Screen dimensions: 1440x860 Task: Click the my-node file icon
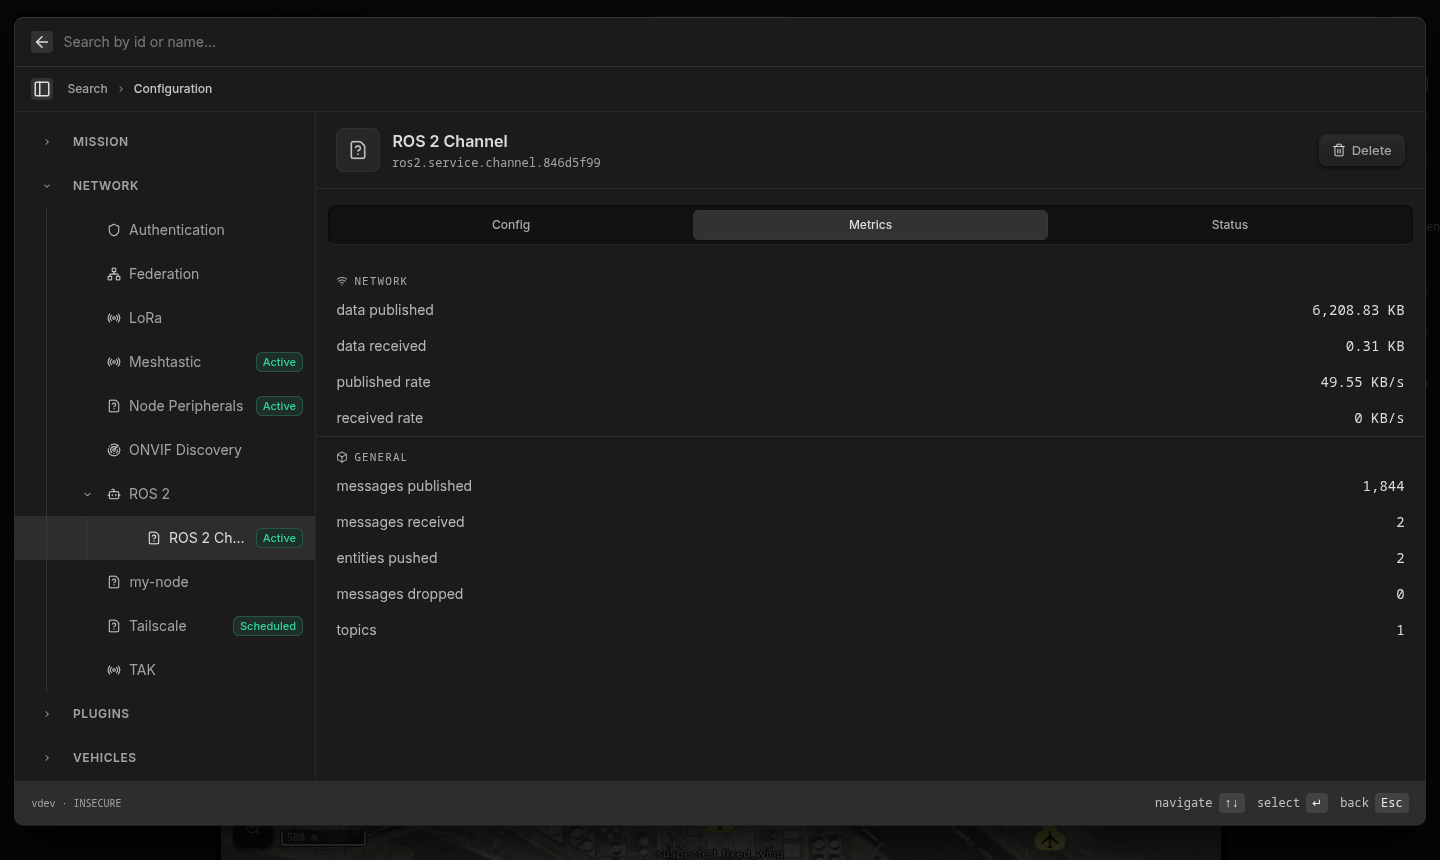pyautogui.click(x=114, y=582)
